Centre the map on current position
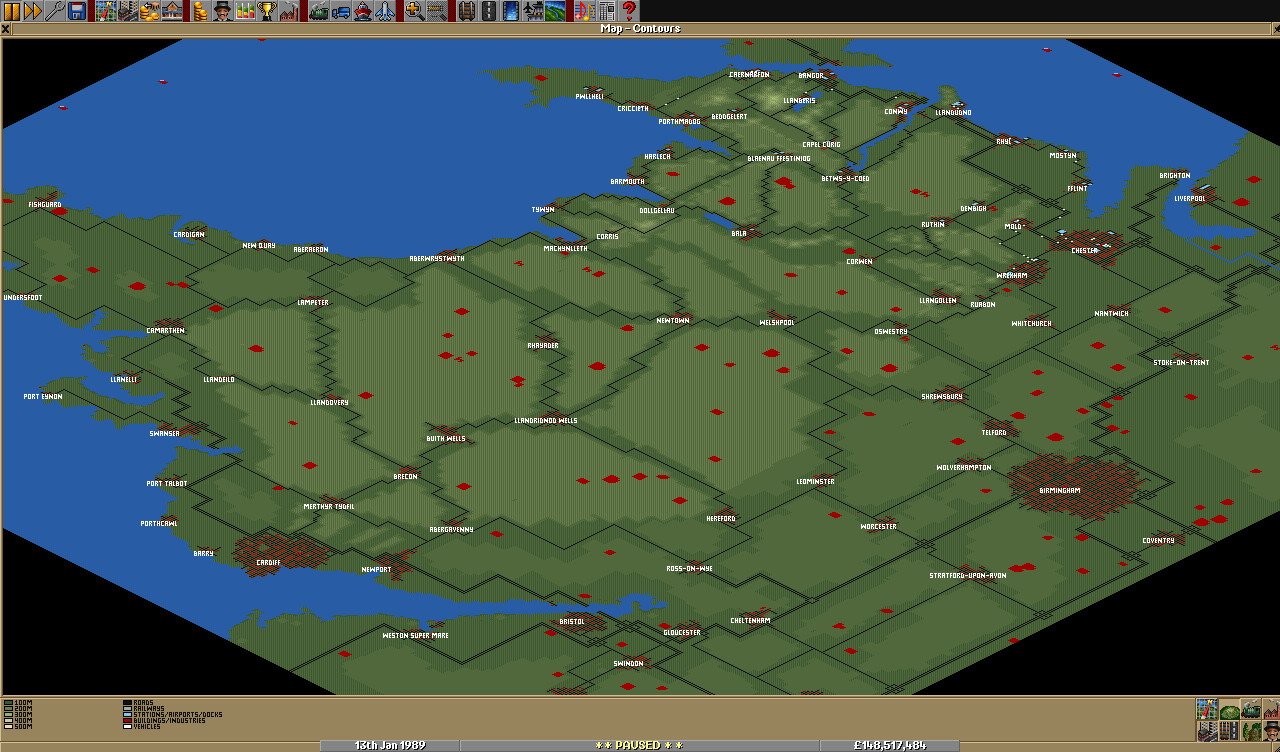The height and width of the screenshot is (752, 1280). 1207,709
